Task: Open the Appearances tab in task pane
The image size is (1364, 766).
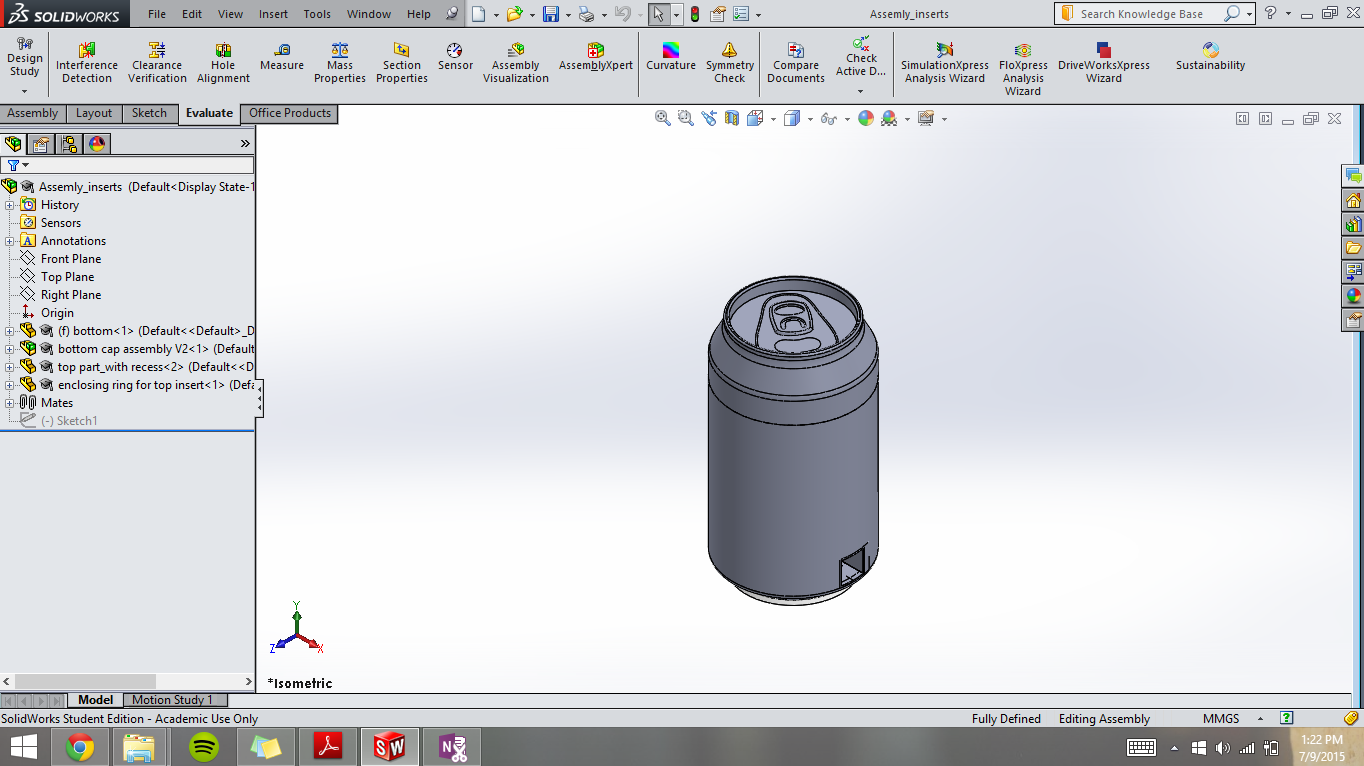Action: pyautogui.click(x=1353, y=296)
